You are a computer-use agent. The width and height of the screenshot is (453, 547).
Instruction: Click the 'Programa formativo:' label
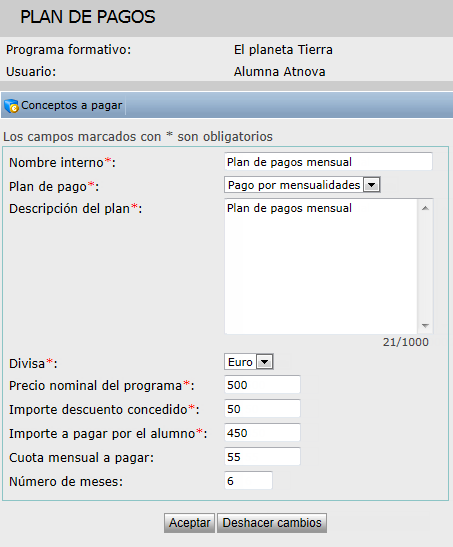[x=68, y=50]
